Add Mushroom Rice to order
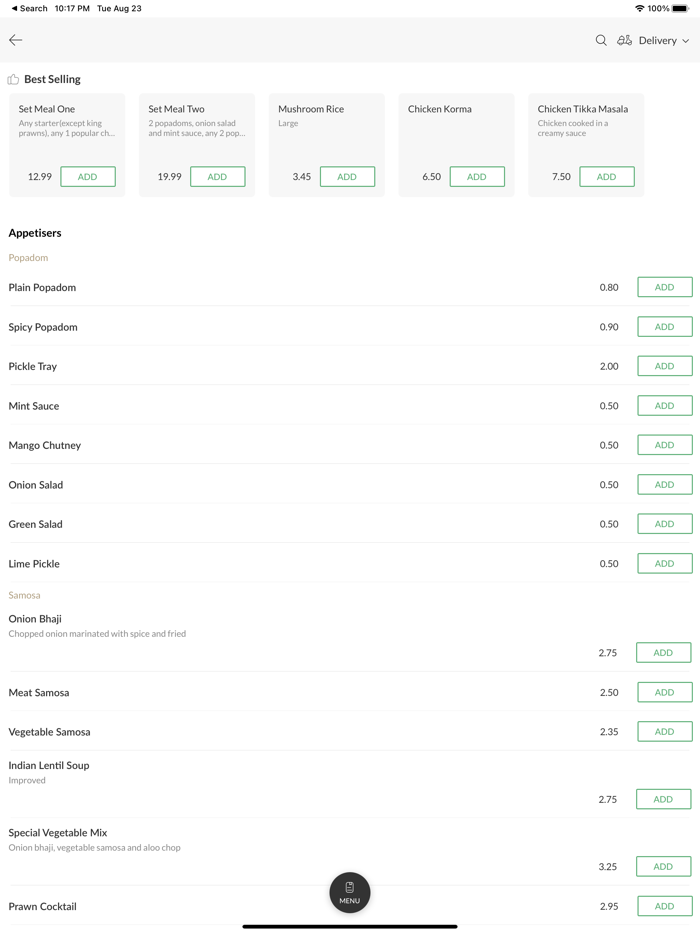The image size is (700, 934). [x=347, y=177]
